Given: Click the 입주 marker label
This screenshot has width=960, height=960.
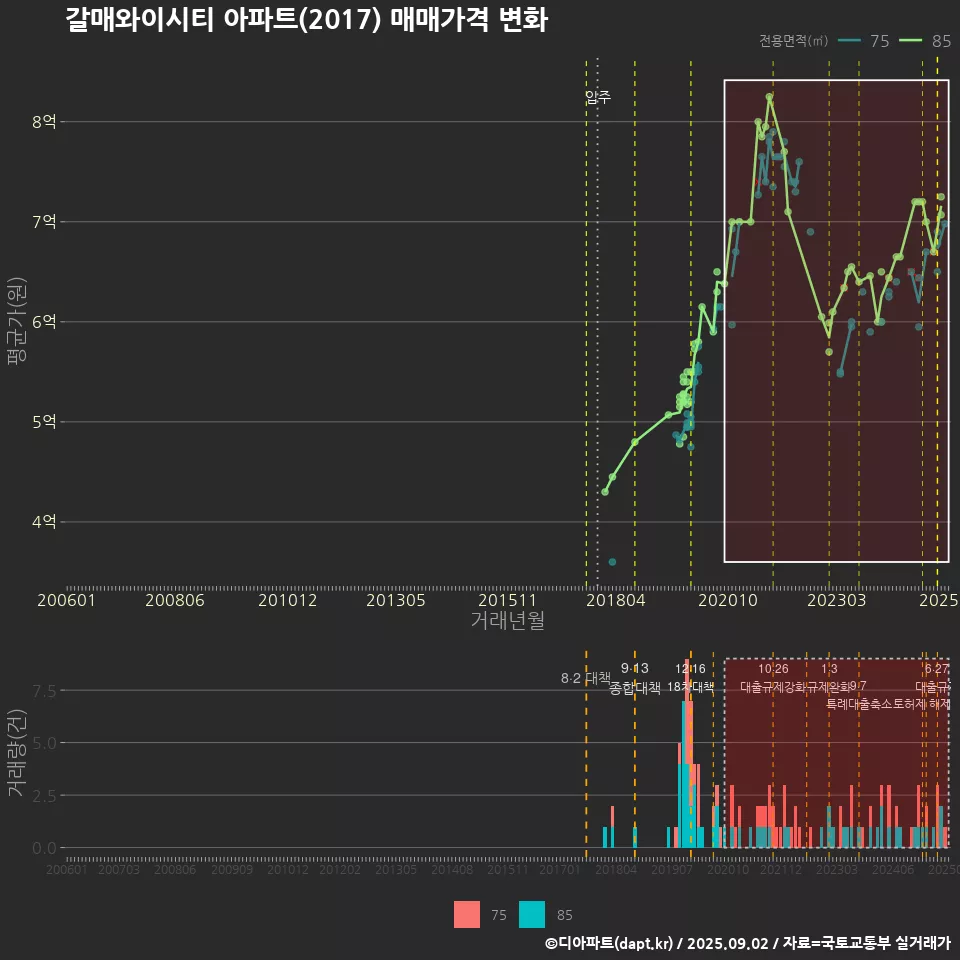Looking at the screenshot, I should (598, 97).
